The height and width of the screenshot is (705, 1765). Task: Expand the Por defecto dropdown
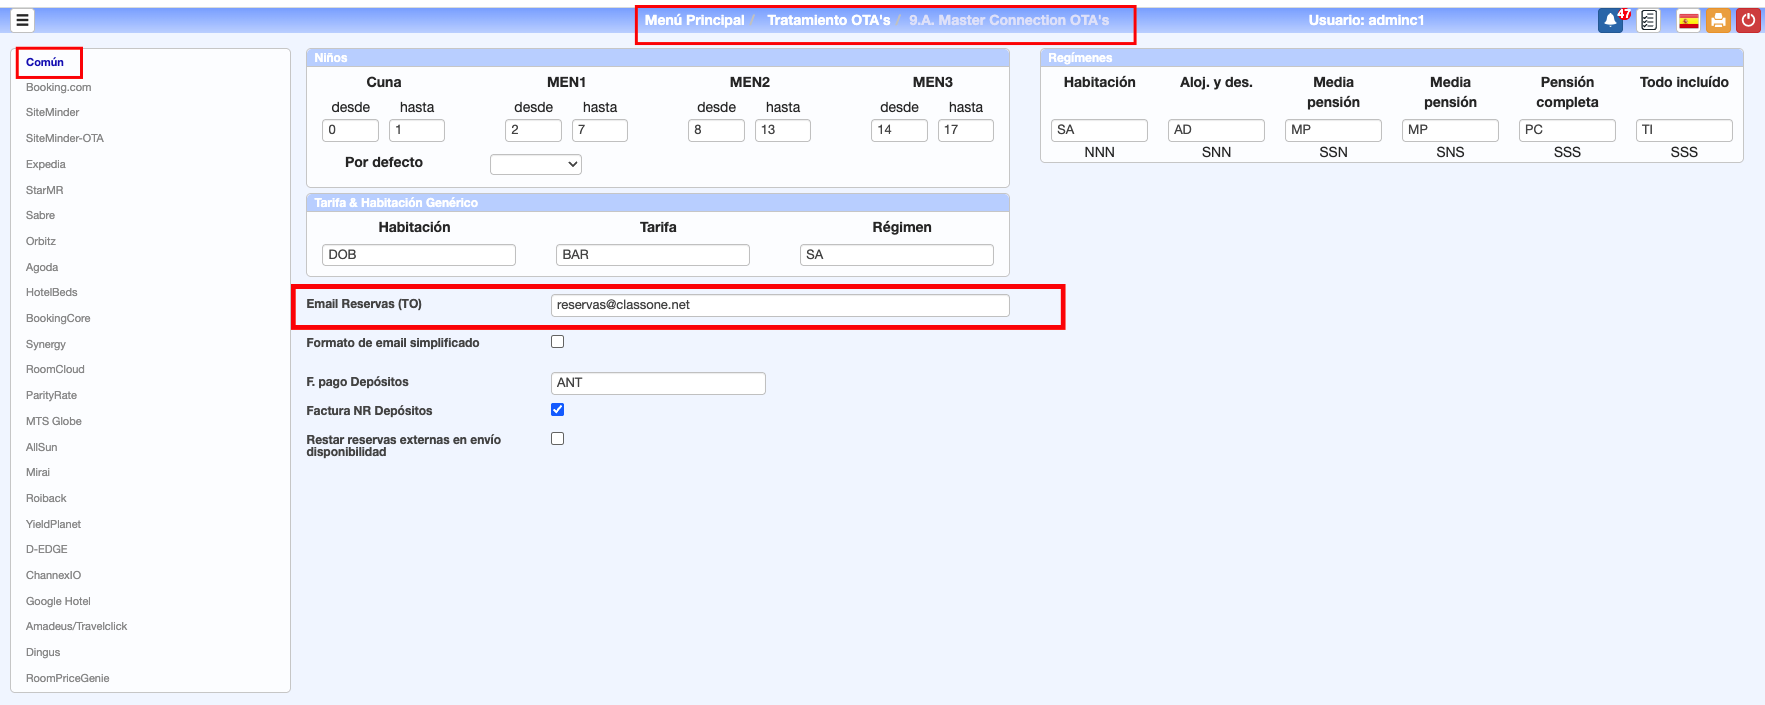click(x=536, y=164)
